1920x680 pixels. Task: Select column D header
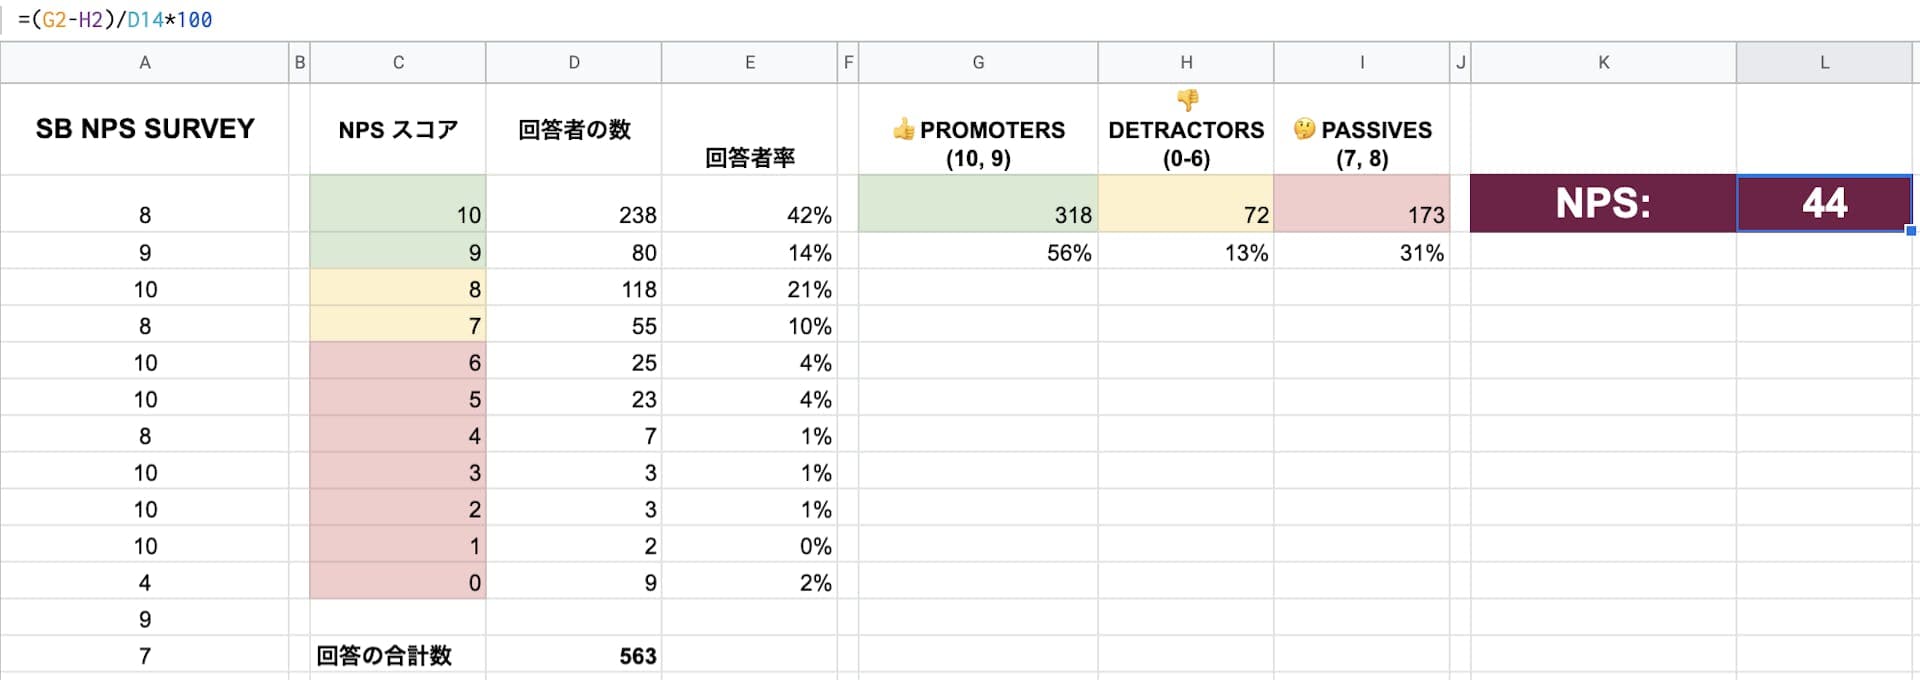pos(574,63)
